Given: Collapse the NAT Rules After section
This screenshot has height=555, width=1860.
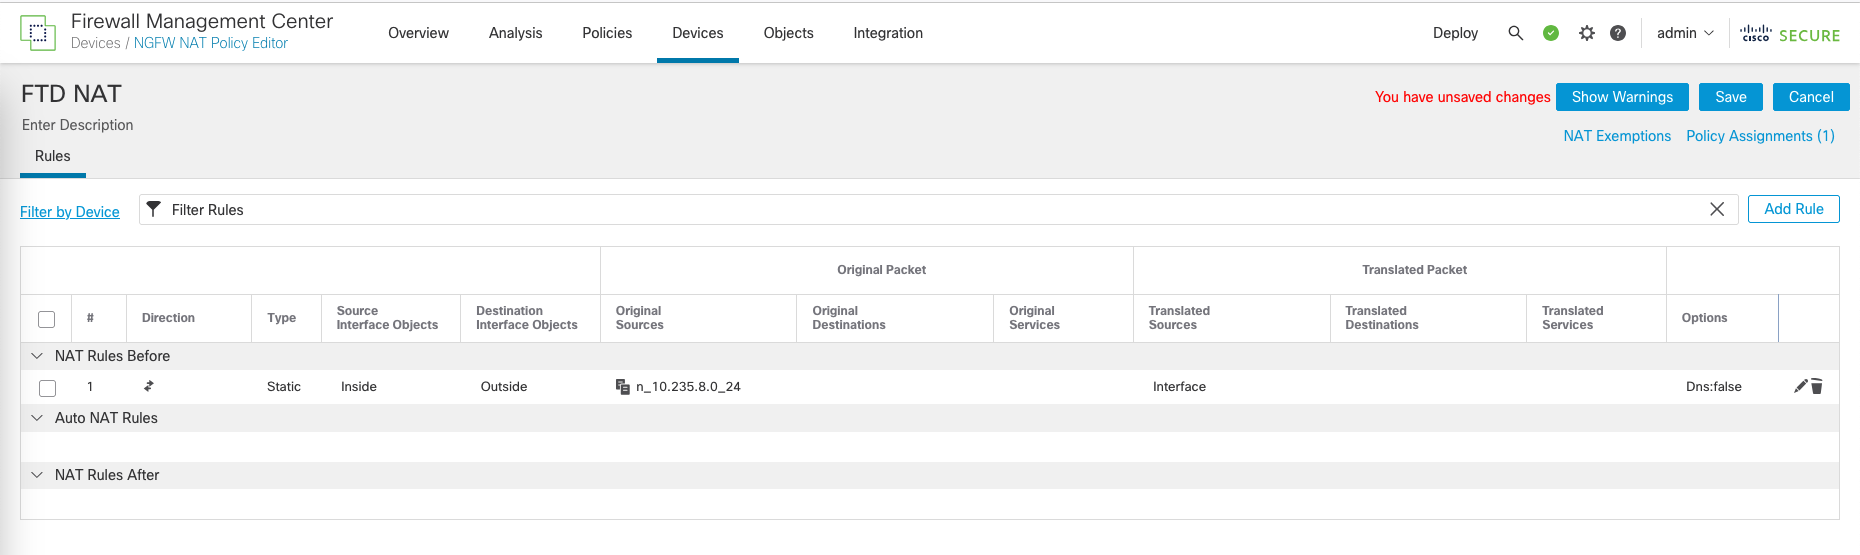Looking at the screenshot, I should 37,475.
